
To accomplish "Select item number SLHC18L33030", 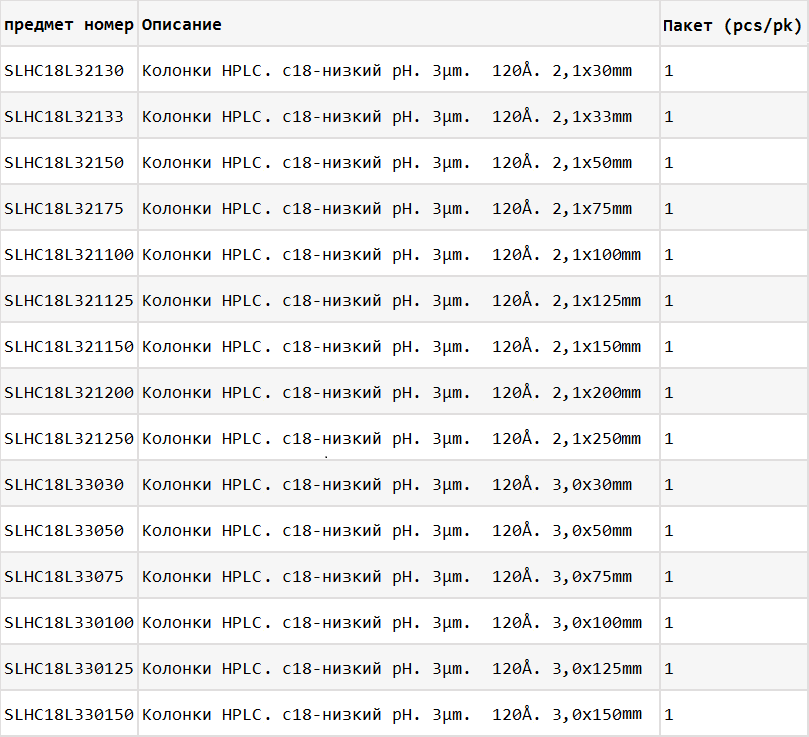I will tap(64, 484).
